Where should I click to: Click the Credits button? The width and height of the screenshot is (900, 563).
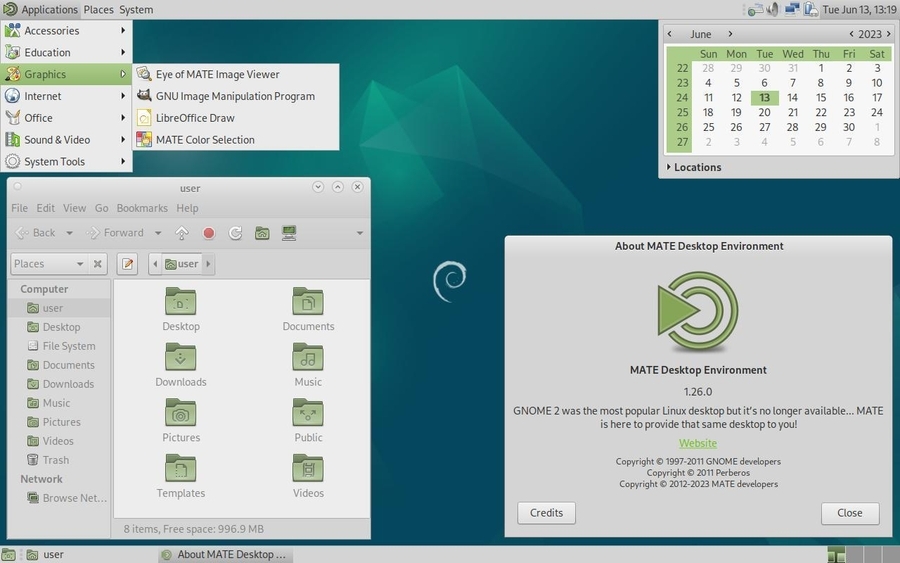(x=546, y=513)
